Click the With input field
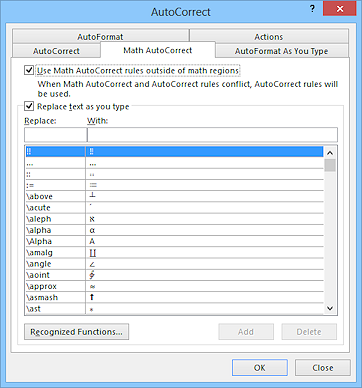 pos(212,135)
